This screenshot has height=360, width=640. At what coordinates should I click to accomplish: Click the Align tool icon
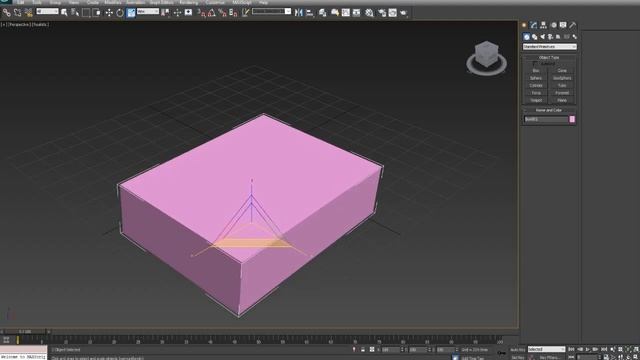coord(309,13)
